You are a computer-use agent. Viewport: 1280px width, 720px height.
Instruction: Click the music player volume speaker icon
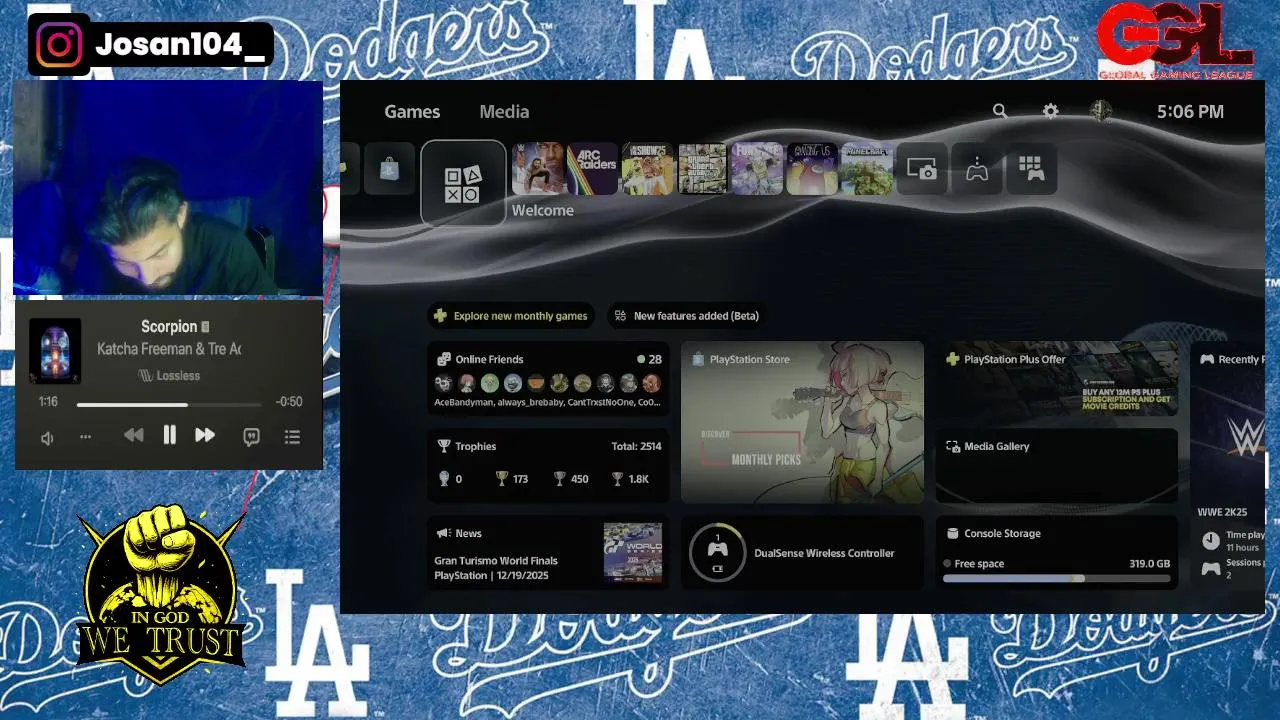point(47,438)
